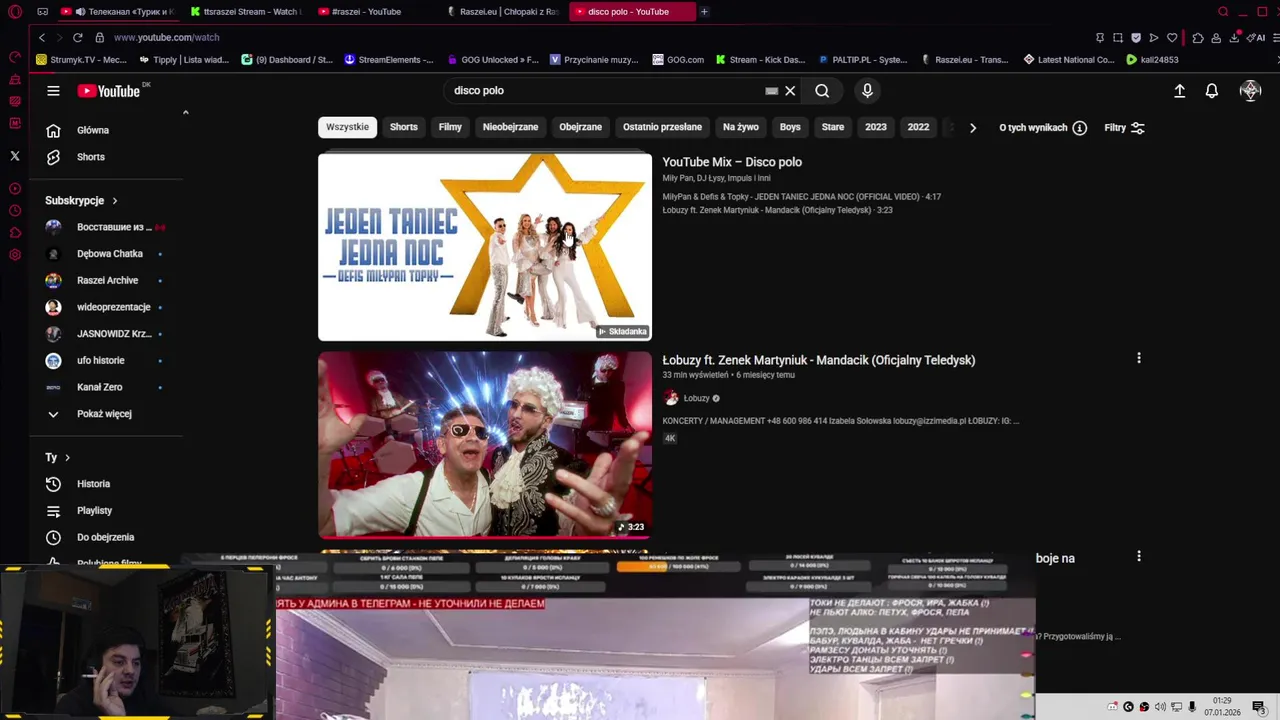
Task: Start voice search with the microphone
Action: click(867, 91)
